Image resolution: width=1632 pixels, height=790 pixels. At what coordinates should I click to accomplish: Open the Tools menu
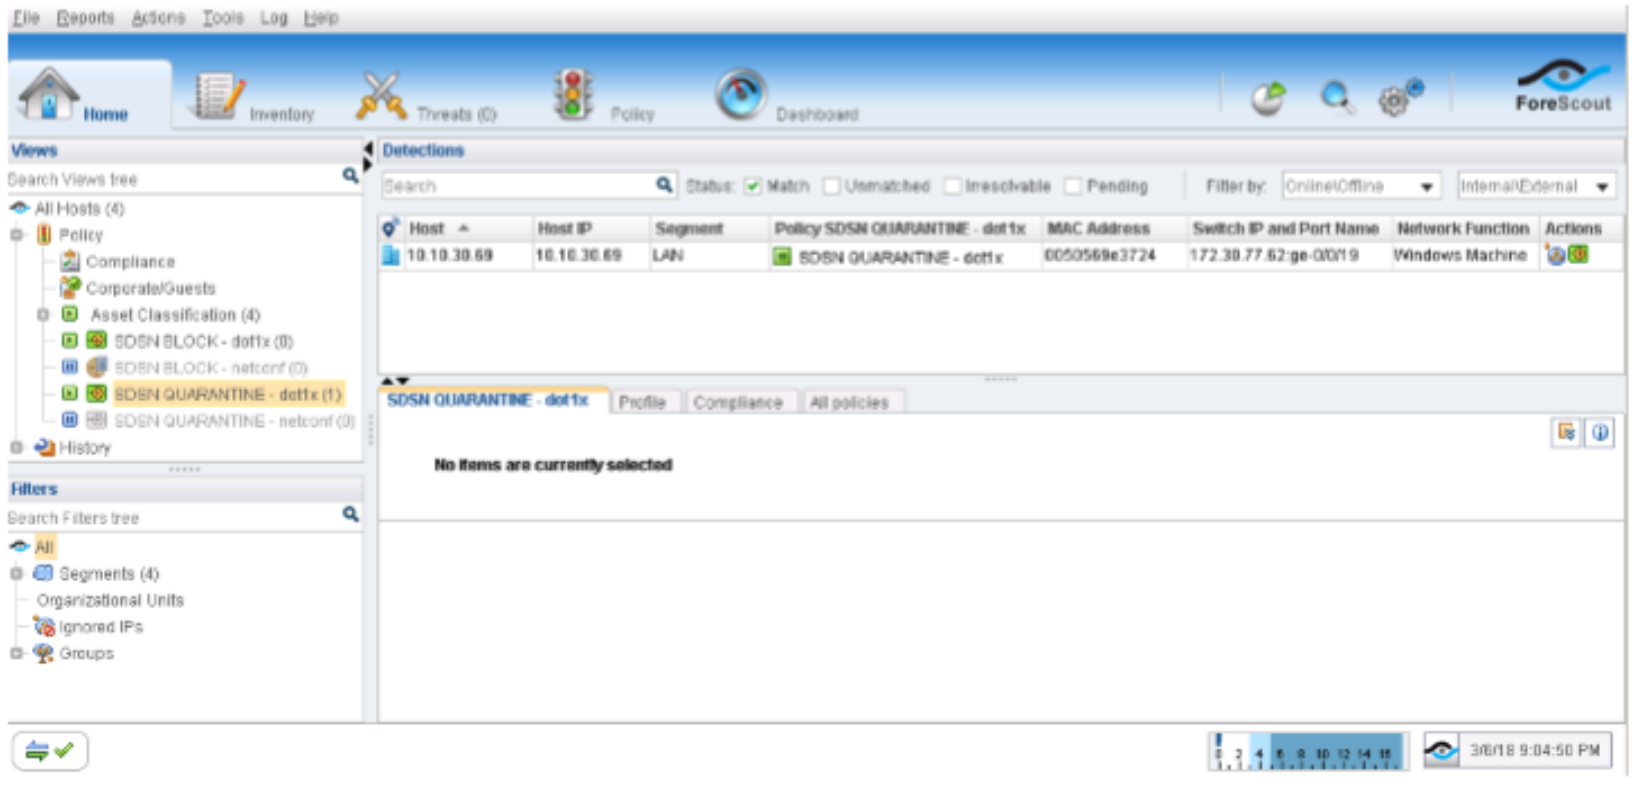(x=223, y=18)
